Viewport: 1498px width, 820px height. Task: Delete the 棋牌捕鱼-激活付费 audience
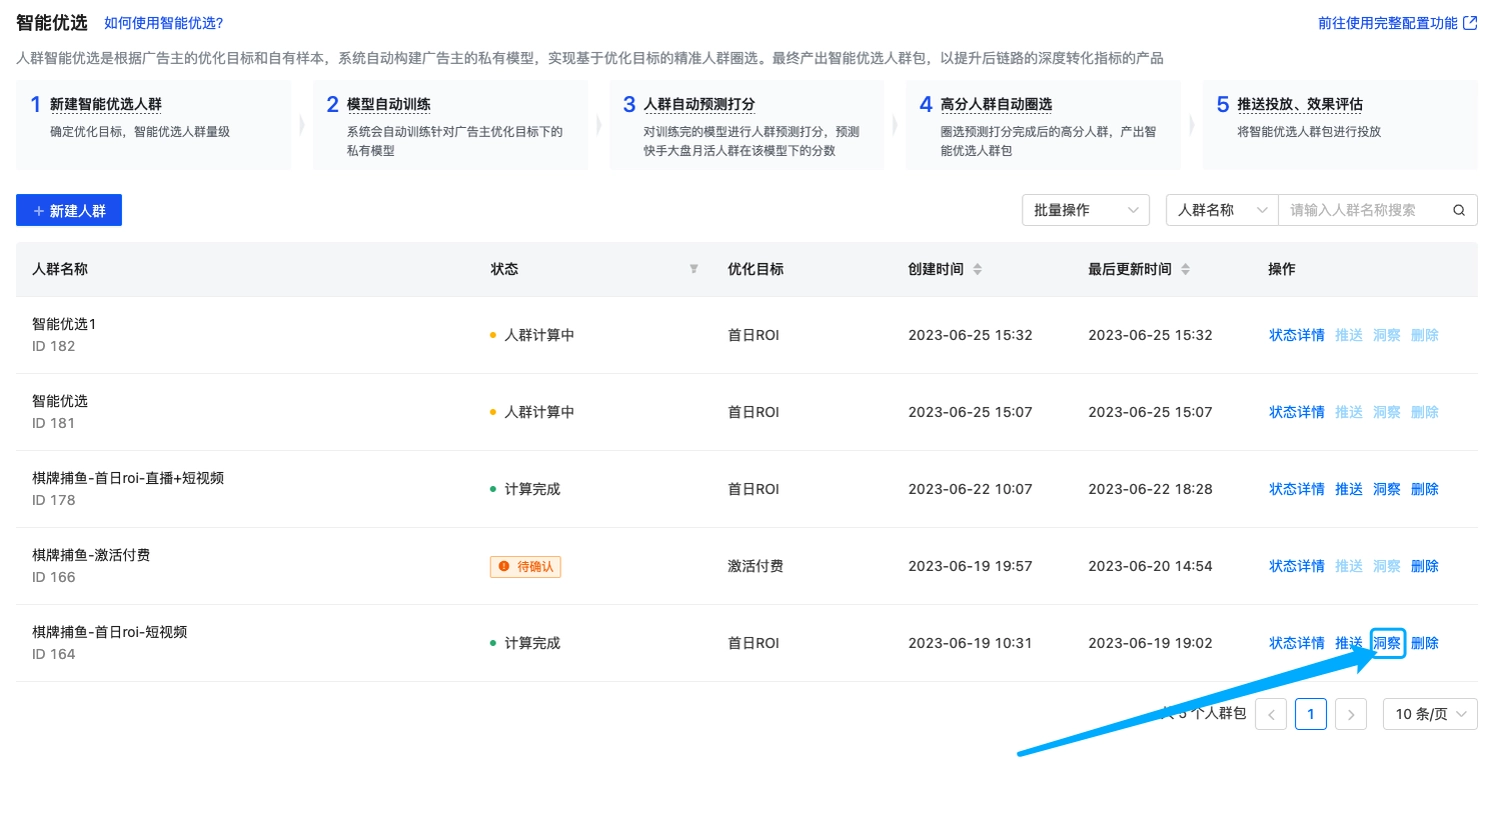(x=1424, y=566)
